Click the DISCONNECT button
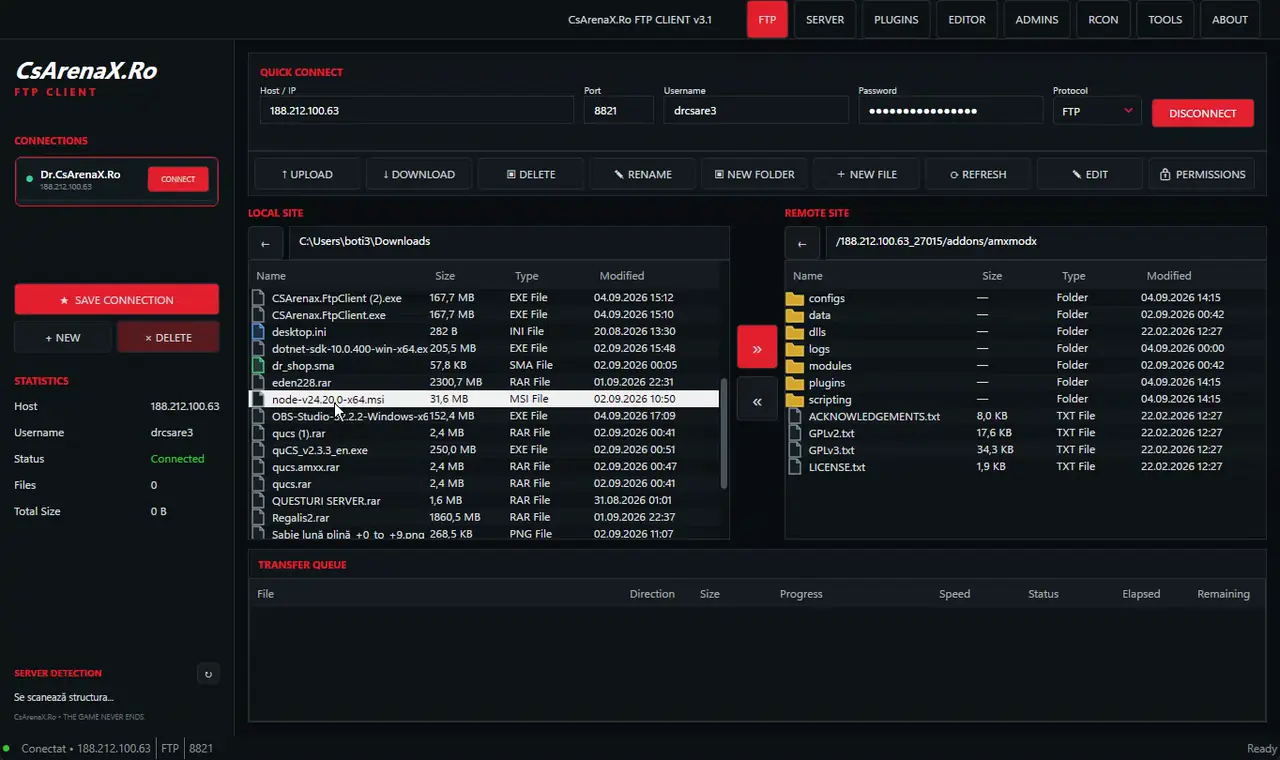 coord(1203,113)
